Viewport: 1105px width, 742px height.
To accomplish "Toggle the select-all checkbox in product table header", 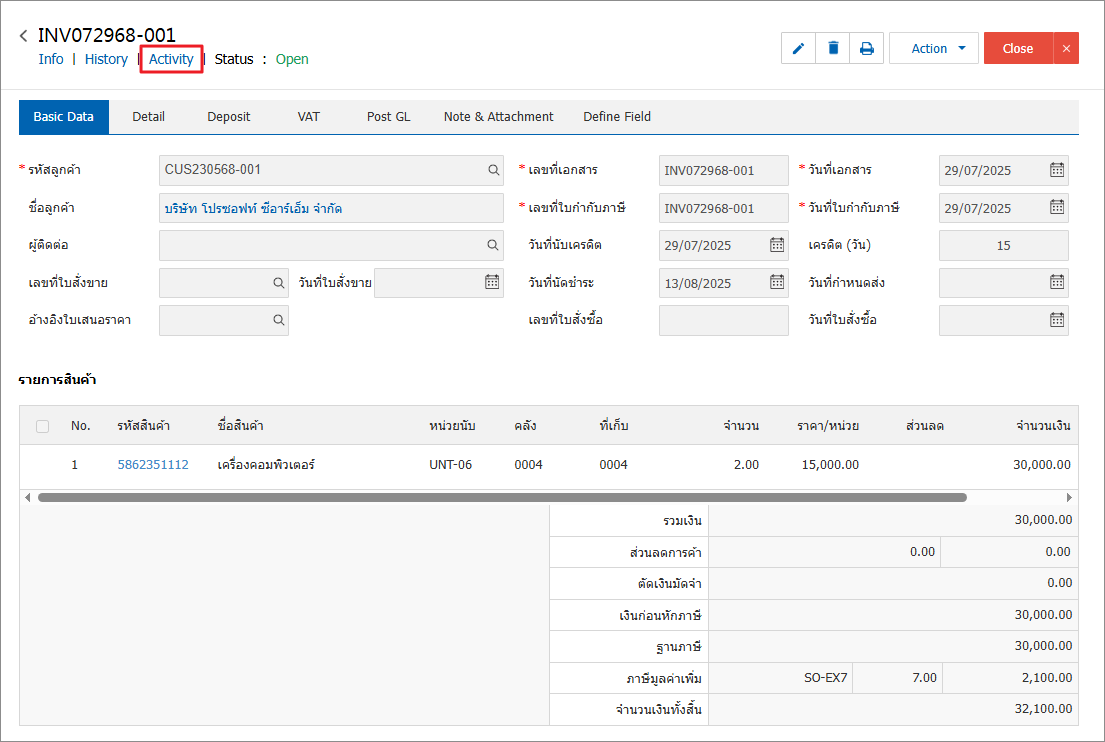I will click(x=42, y=426).
